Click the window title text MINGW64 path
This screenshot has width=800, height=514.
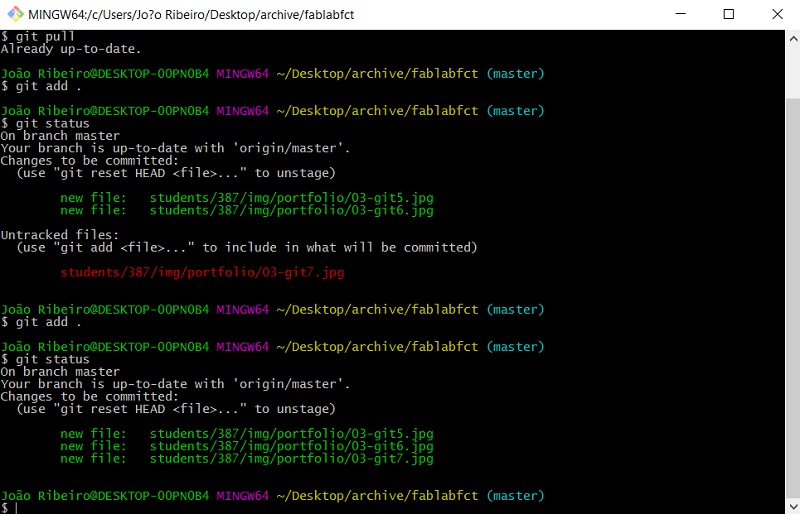(x=191, y=14)
